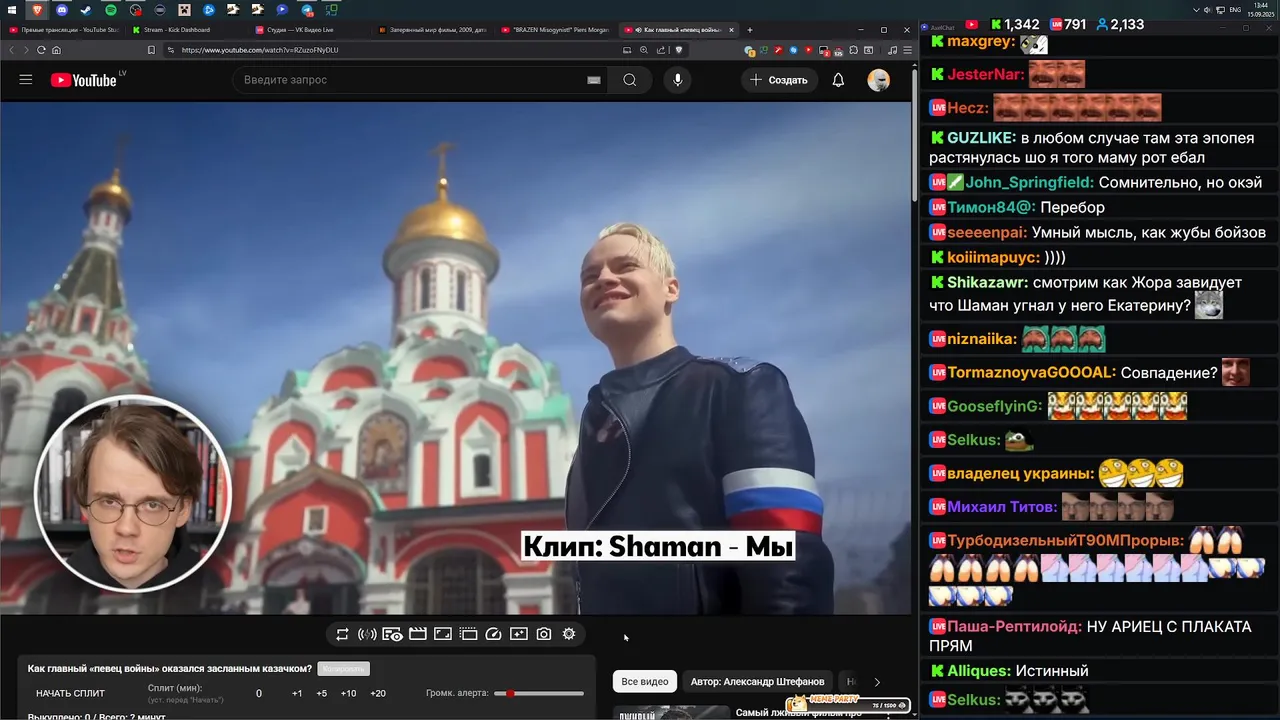Click the magnifier search button
The image size is (1280, 720).
630,80
